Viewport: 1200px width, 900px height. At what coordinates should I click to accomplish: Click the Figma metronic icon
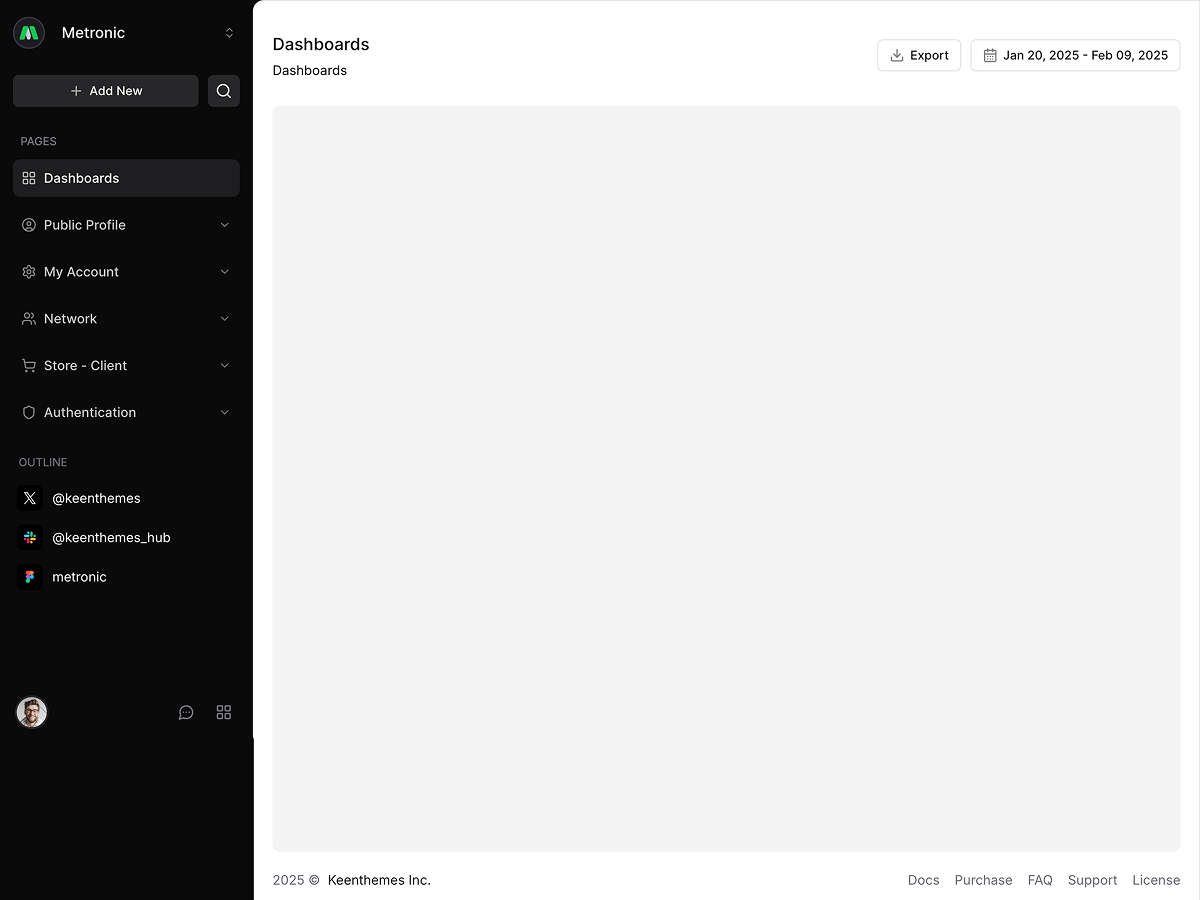pos(30,577)
